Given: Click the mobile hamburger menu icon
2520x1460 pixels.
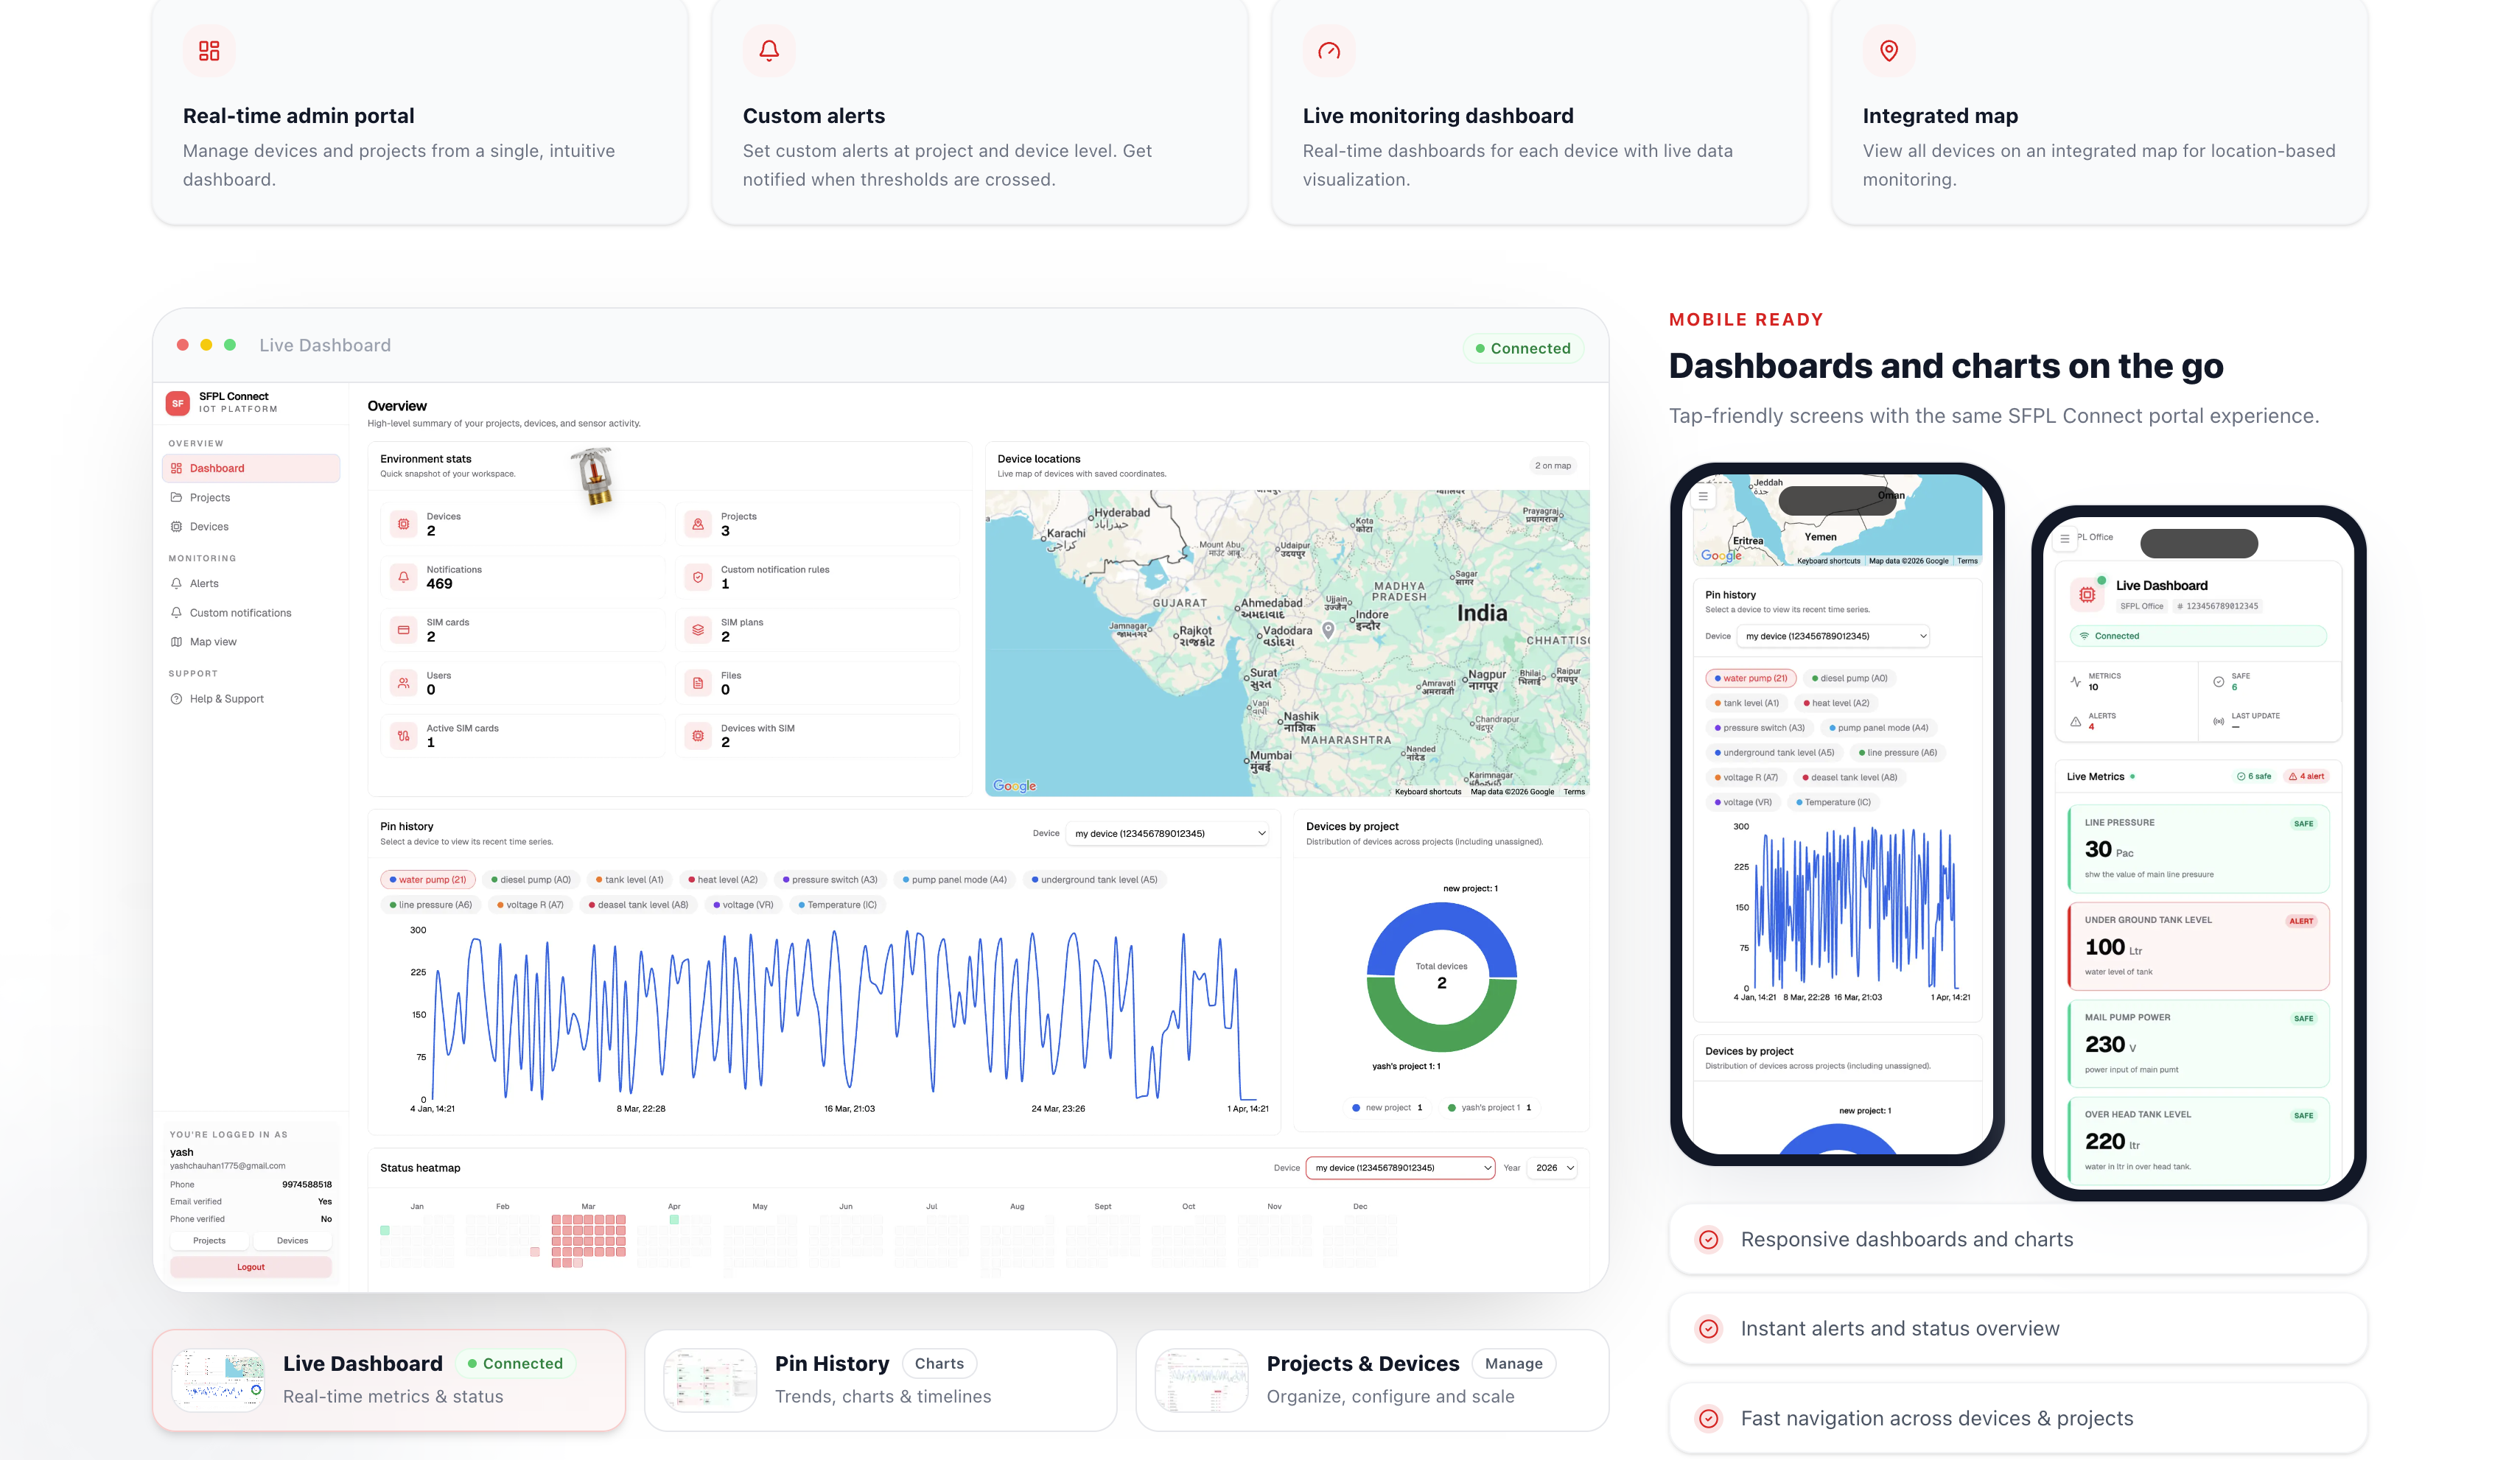Looking at the screenshot, I should tap(1703, 496).
